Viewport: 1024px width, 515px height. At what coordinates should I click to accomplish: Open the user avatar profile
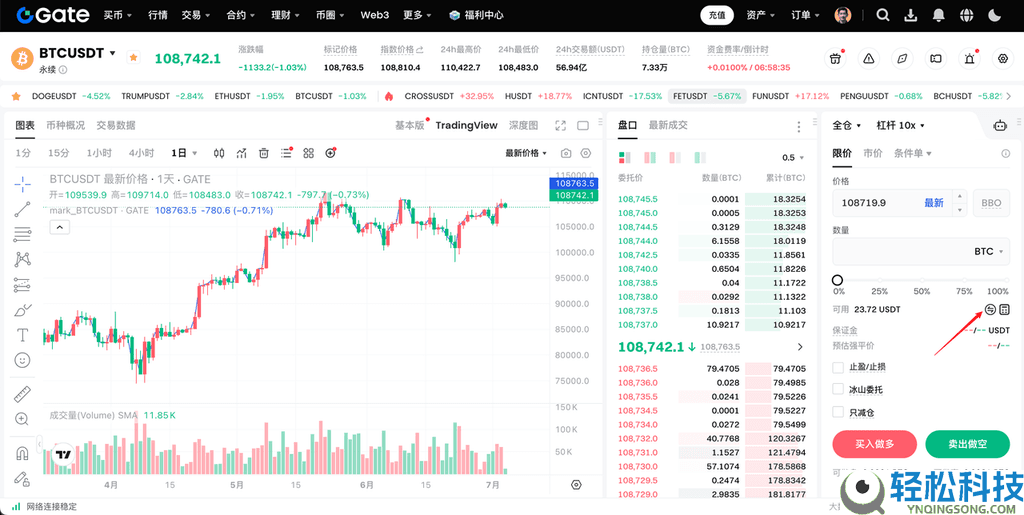(x=843, y=15)
